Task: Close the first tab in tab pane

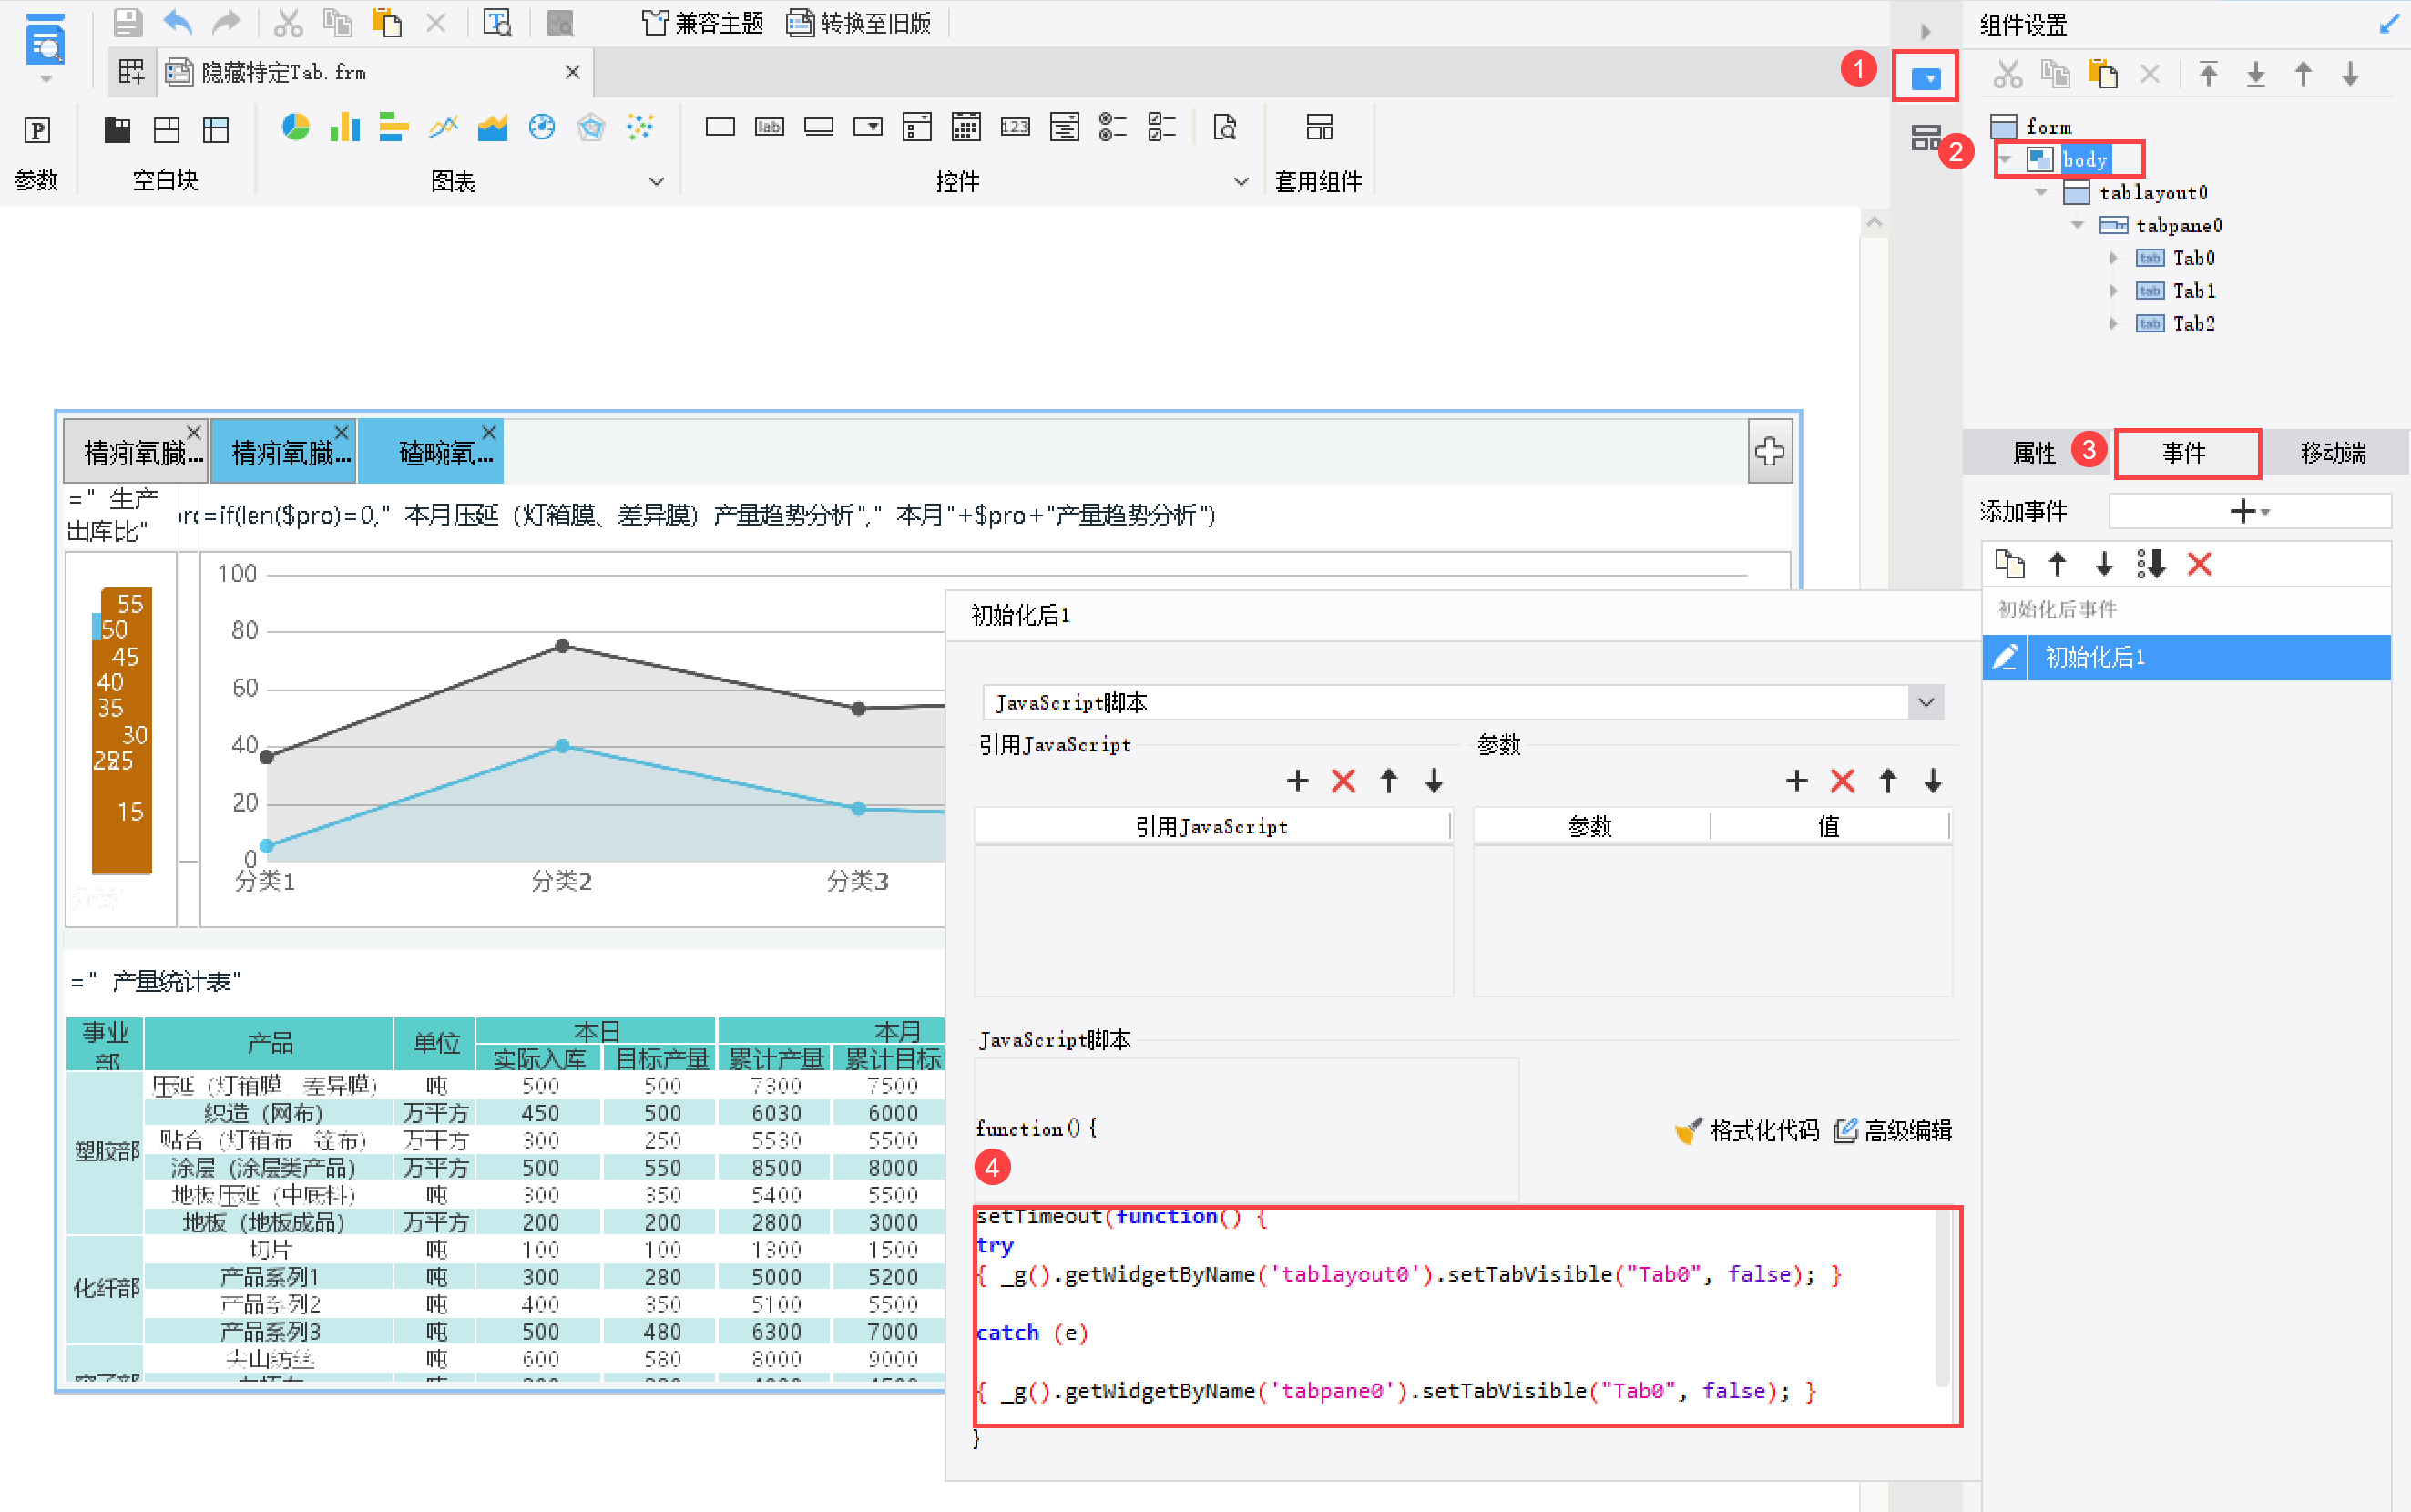Action: [x=194, y=432]
